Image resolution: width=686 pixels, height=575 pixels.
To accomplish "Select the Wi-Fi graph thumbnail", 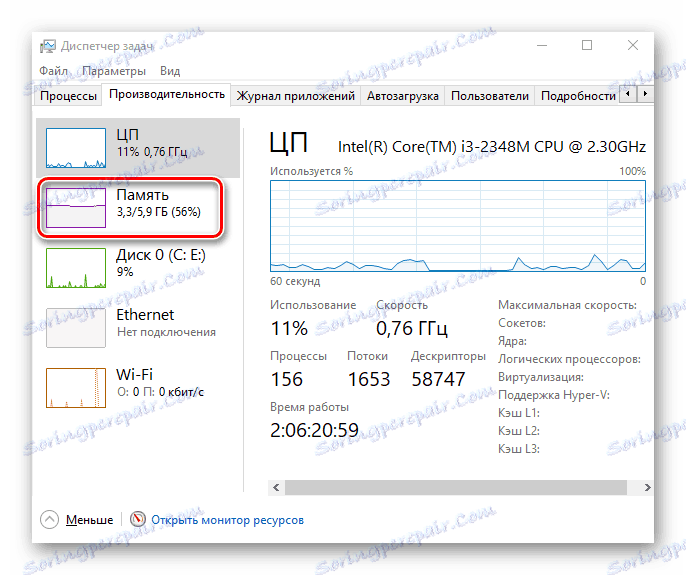I will [76, 388].
